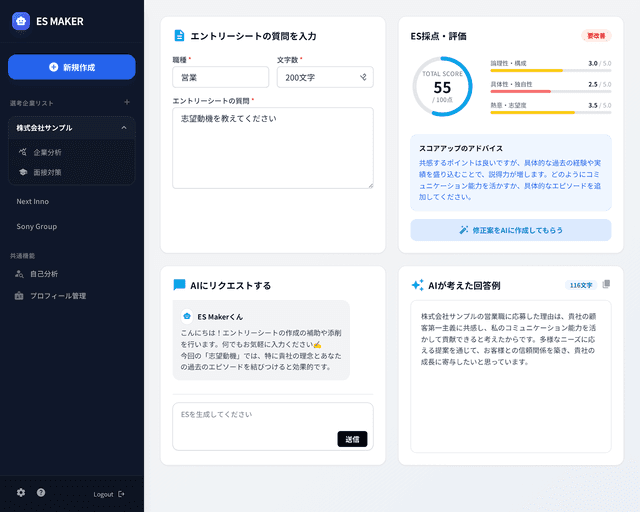Click the 面接対策 graduation cap icon
The image size is (640, 512).
point(23,172)
